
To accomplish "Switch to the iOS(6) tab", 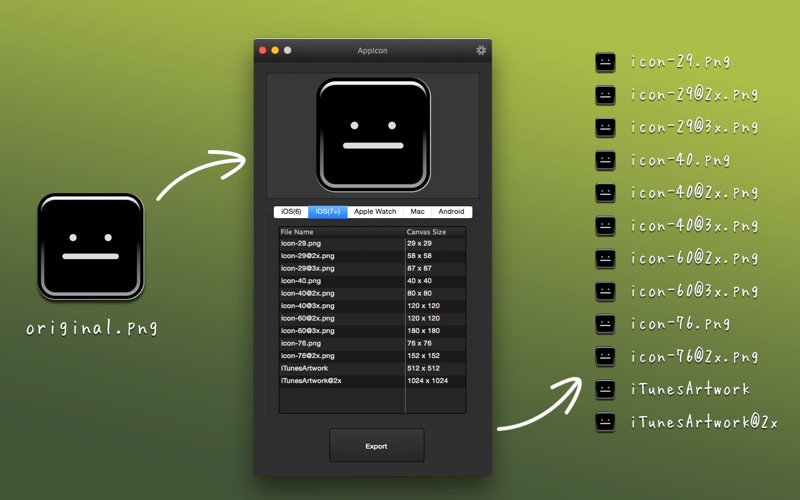I will pyautogui.click(x=291, y=212).
